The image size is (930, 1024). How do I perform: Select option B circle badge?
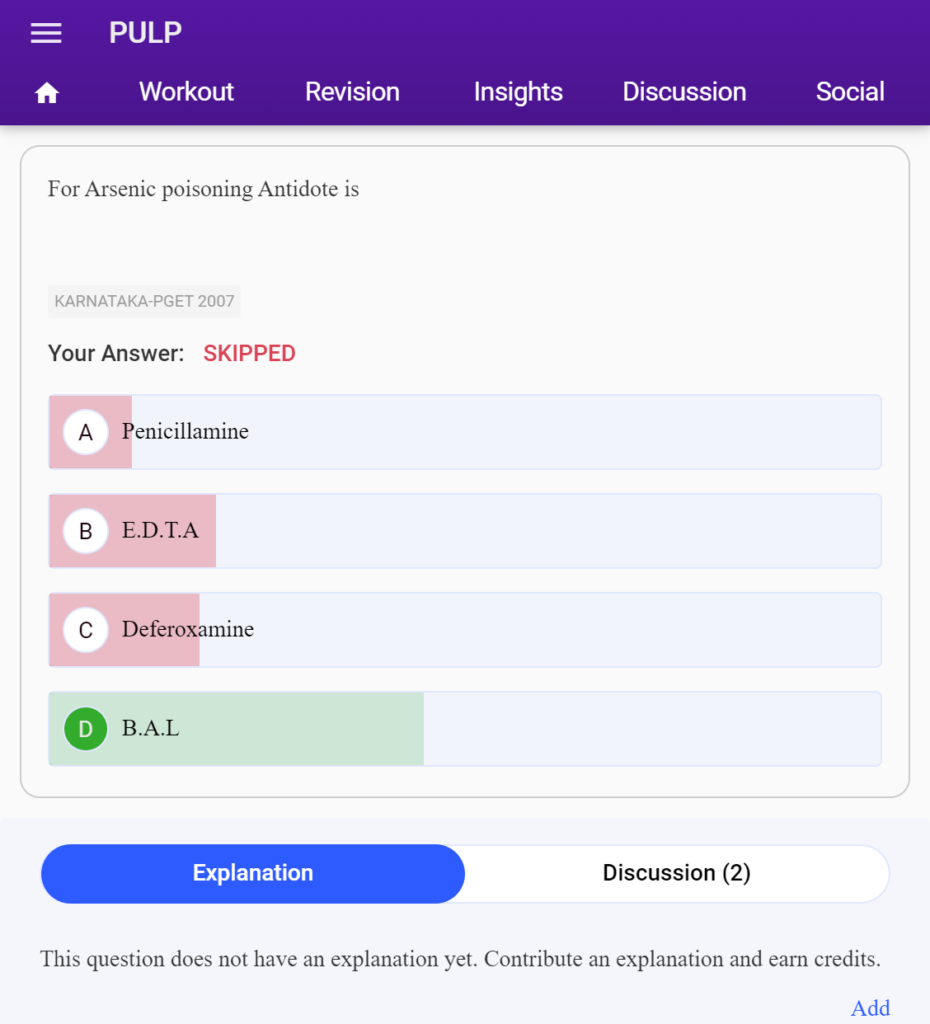86,531
